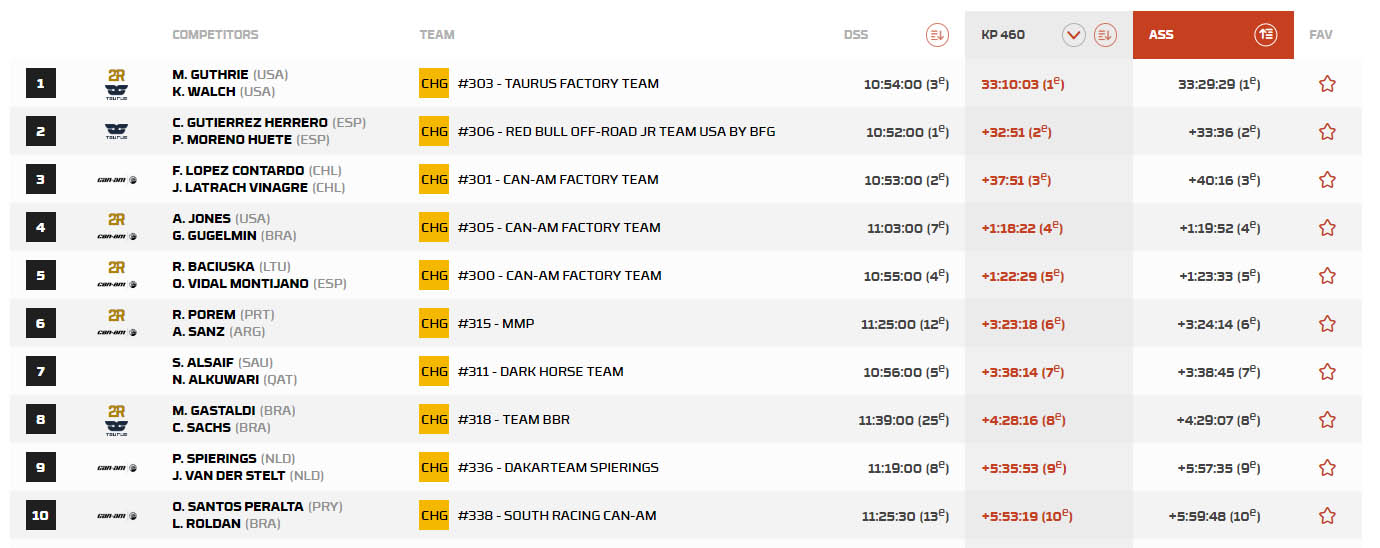Sort standings by KP 460 time
This screenshot has height=548, width=1380.
(1105, 35)
